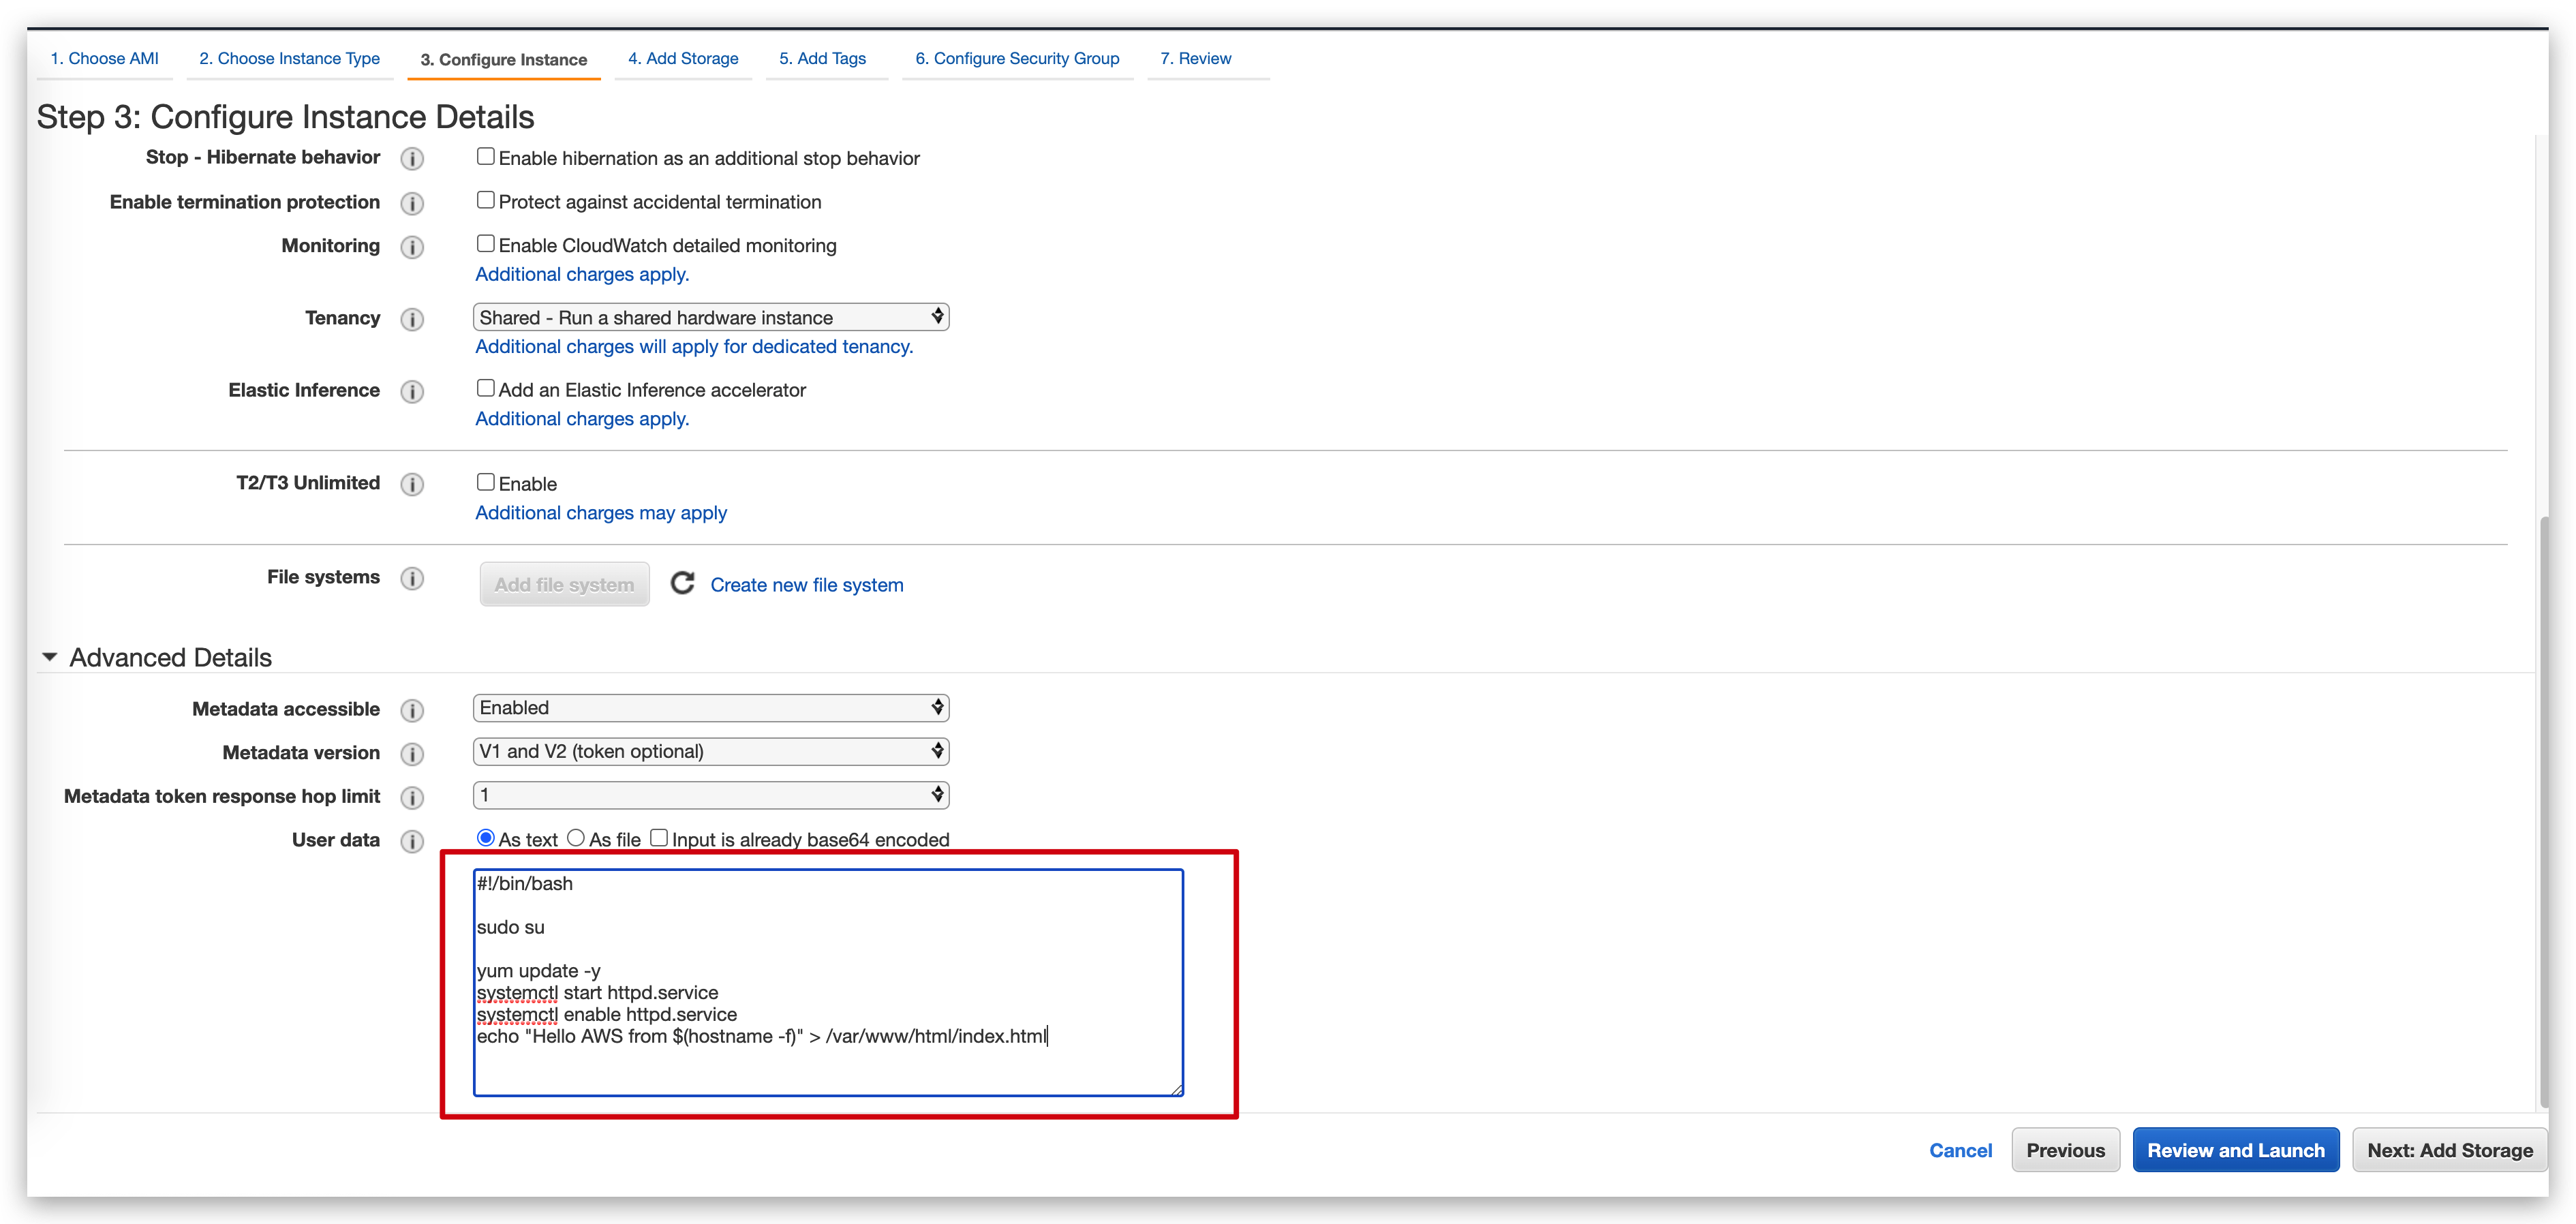Go to 5. Add Tags tab
This screenshot has height=1224, width=2576.
(823, 59)
